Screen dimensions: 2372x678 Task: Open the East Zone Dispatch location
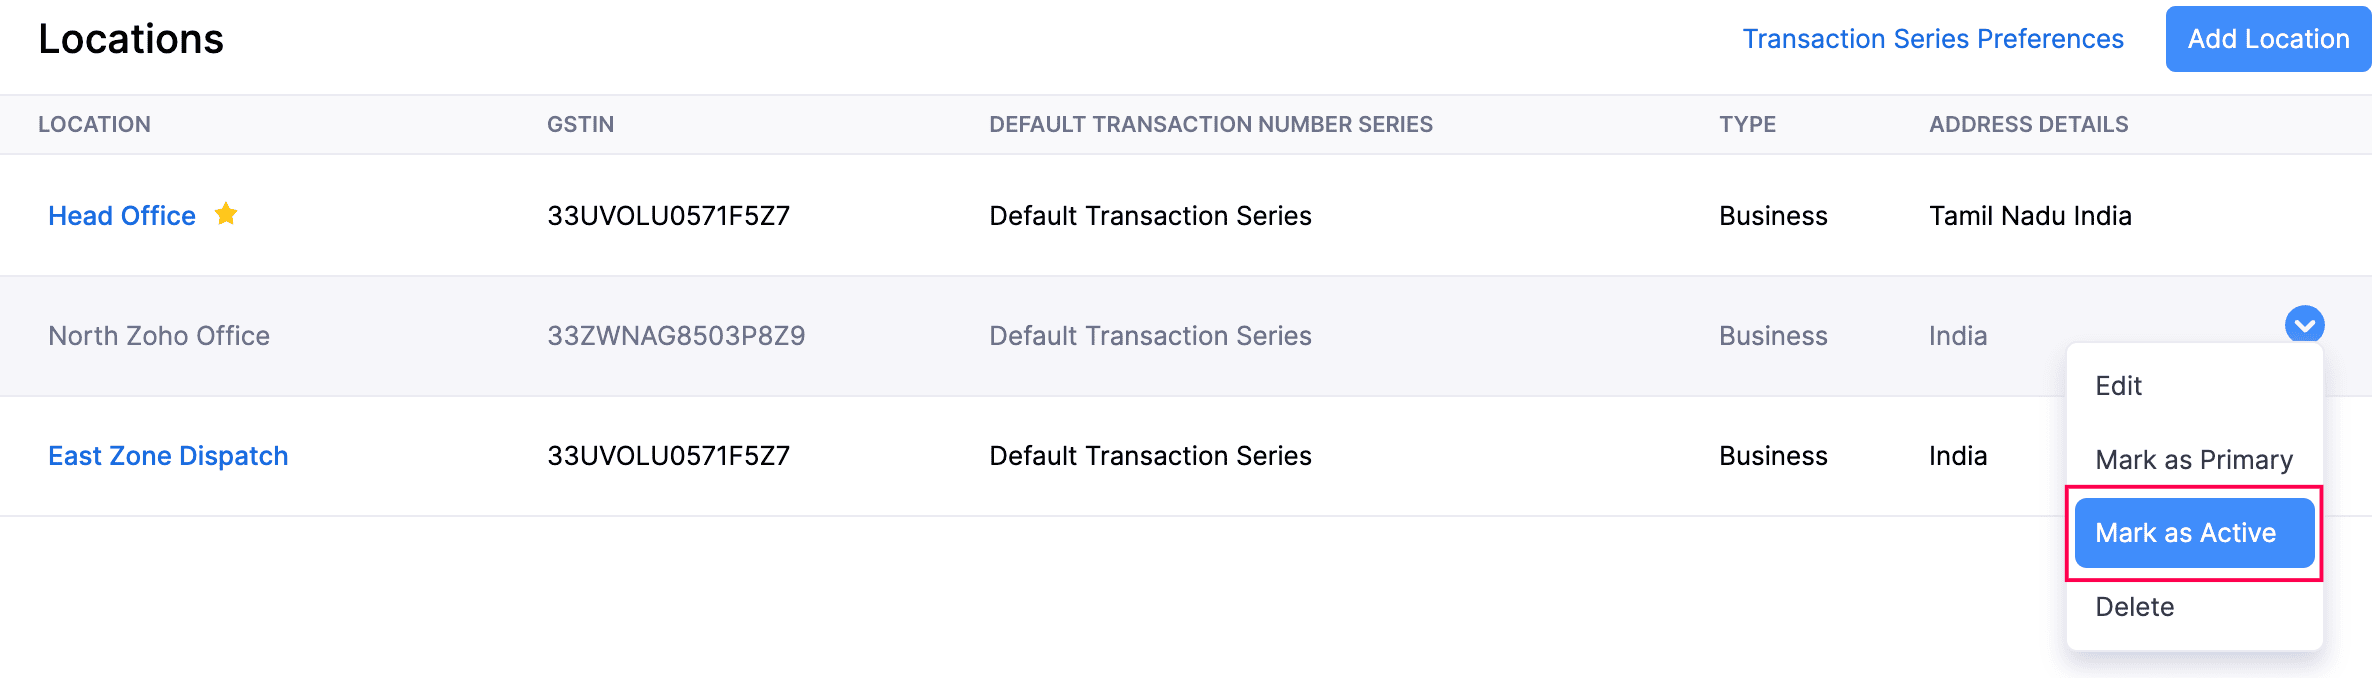(168, 456)
